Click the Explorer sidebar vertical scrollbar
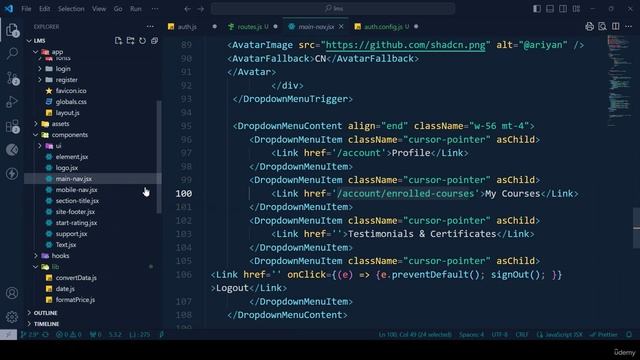Viewport: 640px width, 360px height. 159,156
